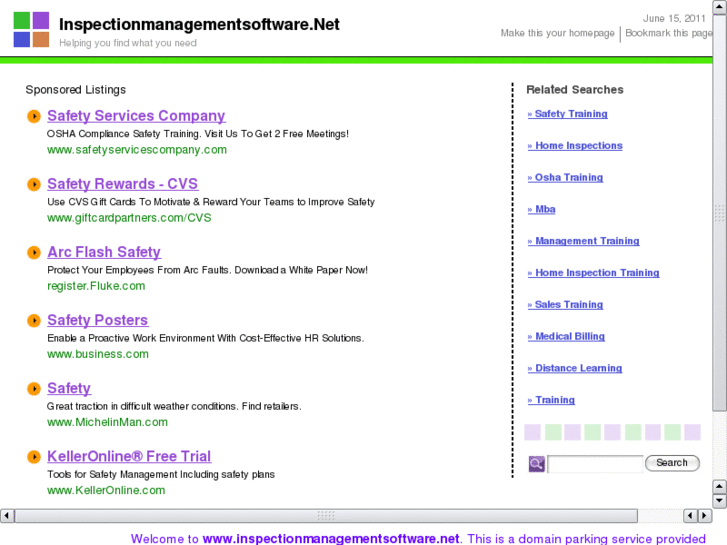Click the 'Protect Your Employees From Arc Faults' text

pos(207,270)
